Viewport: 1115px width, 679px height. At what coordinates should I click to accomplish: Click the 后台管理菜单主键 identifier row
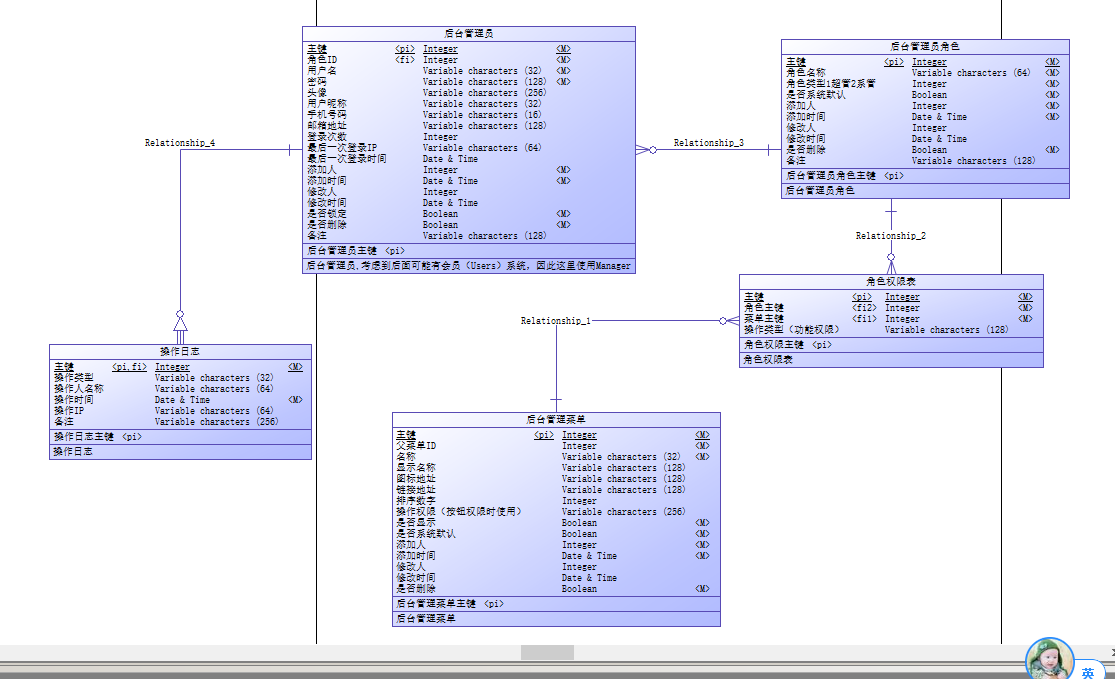coord(556,604)
